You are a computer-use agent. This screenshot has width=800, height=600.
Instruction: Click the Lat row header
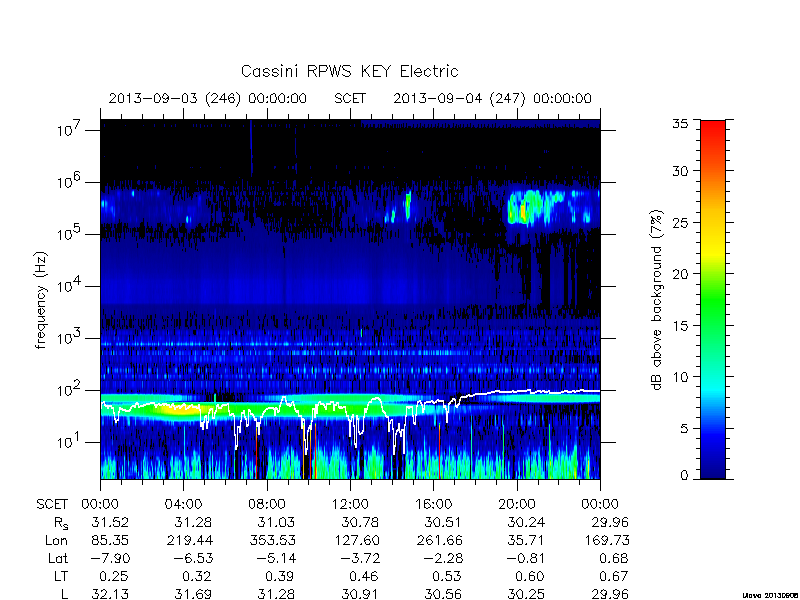tap(58, 559)
